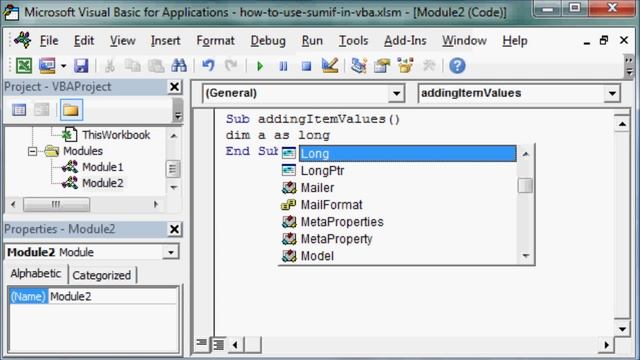Run the macro with the green play icon
This screenshot has height=360, width=640.
click(x=260, y=66)
